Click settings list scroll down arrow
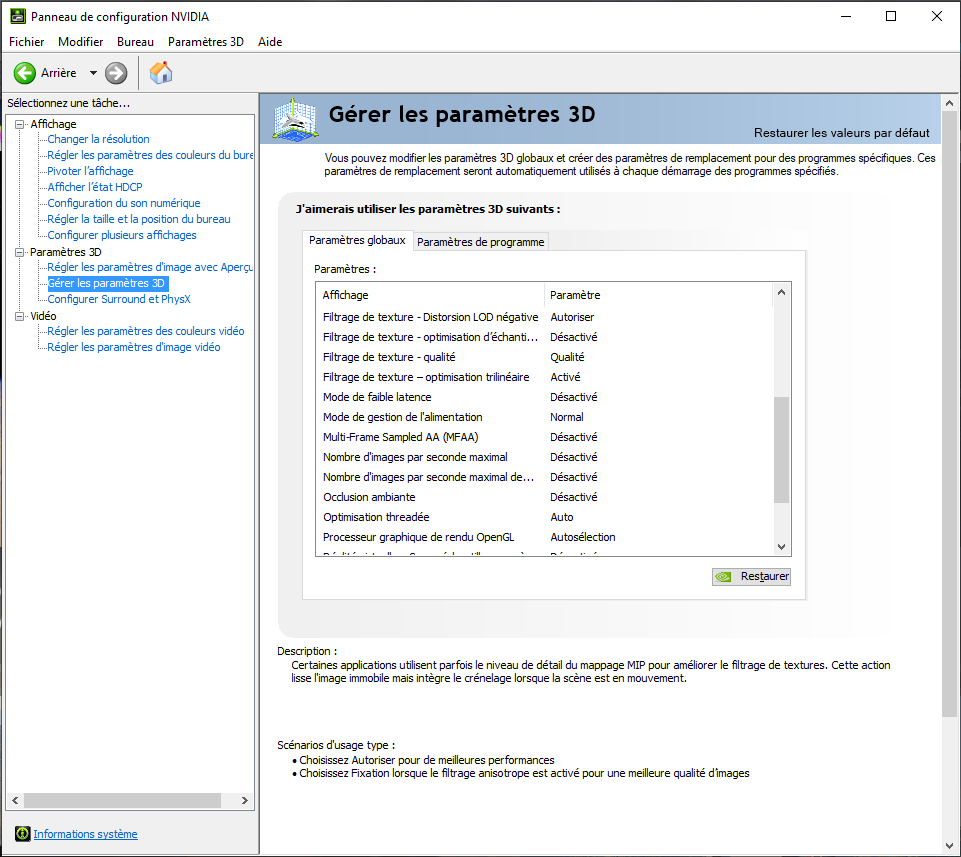This screenshot has width=961, height=857. 781,547
